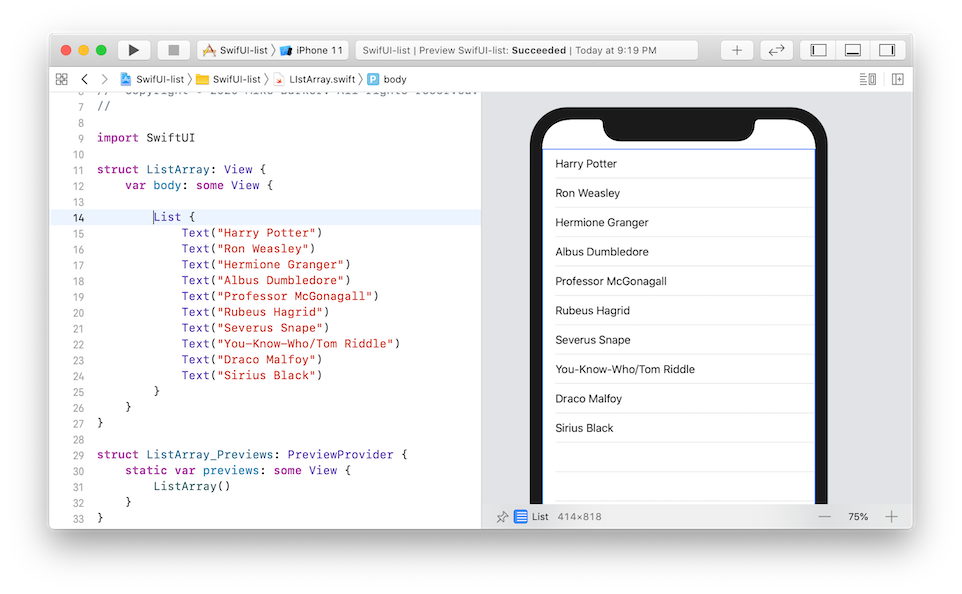962x594 pixels.
Task: Choose the iPhone 11 run destination
Action: pyautogui.click(x=312, y=50)
